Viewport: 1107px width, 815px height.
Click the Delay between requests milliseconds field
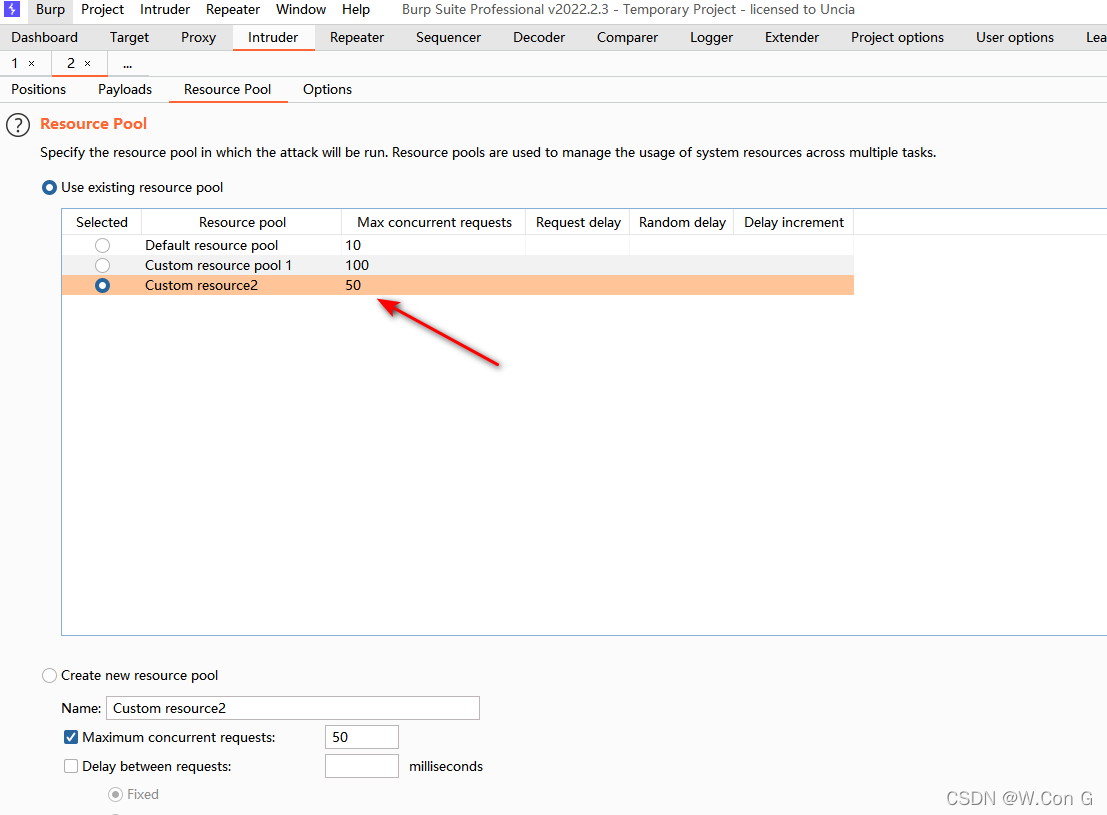pyautogui.click(x=361, y=766)
